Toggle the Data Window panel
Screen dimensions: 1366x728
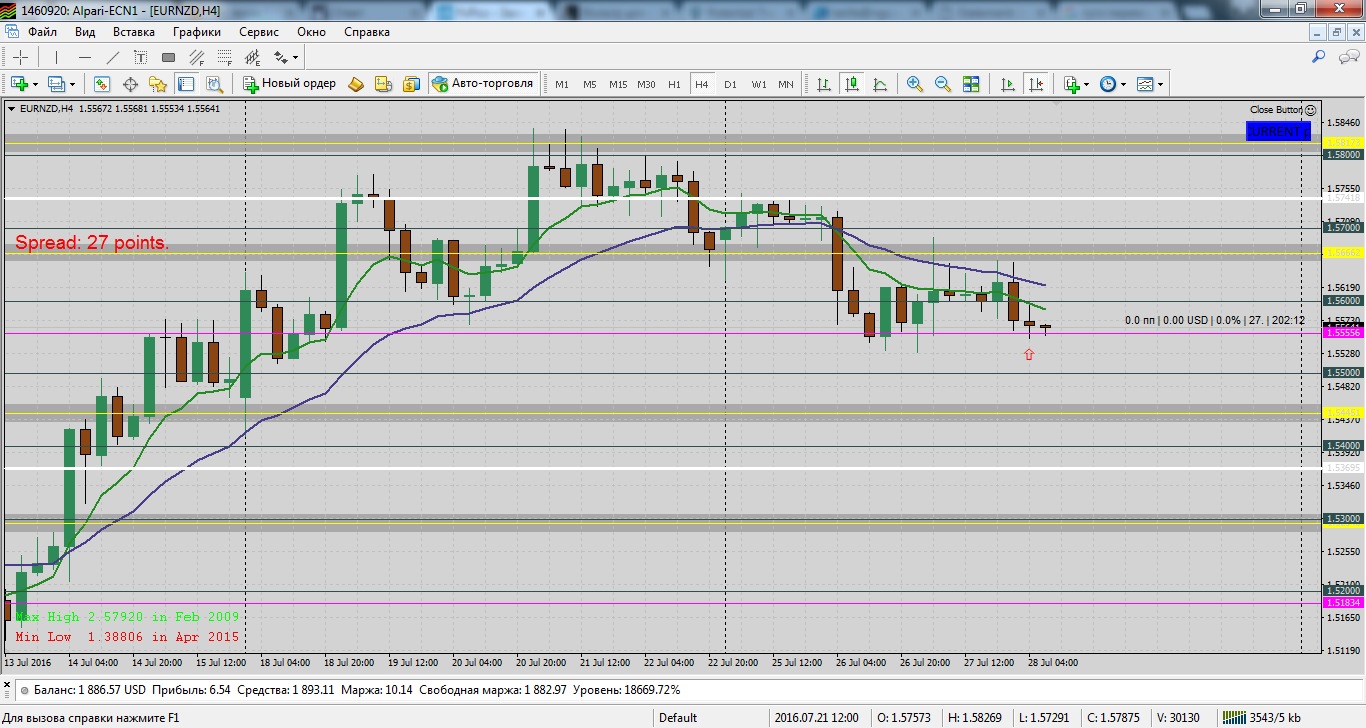(x=130, y=84)
